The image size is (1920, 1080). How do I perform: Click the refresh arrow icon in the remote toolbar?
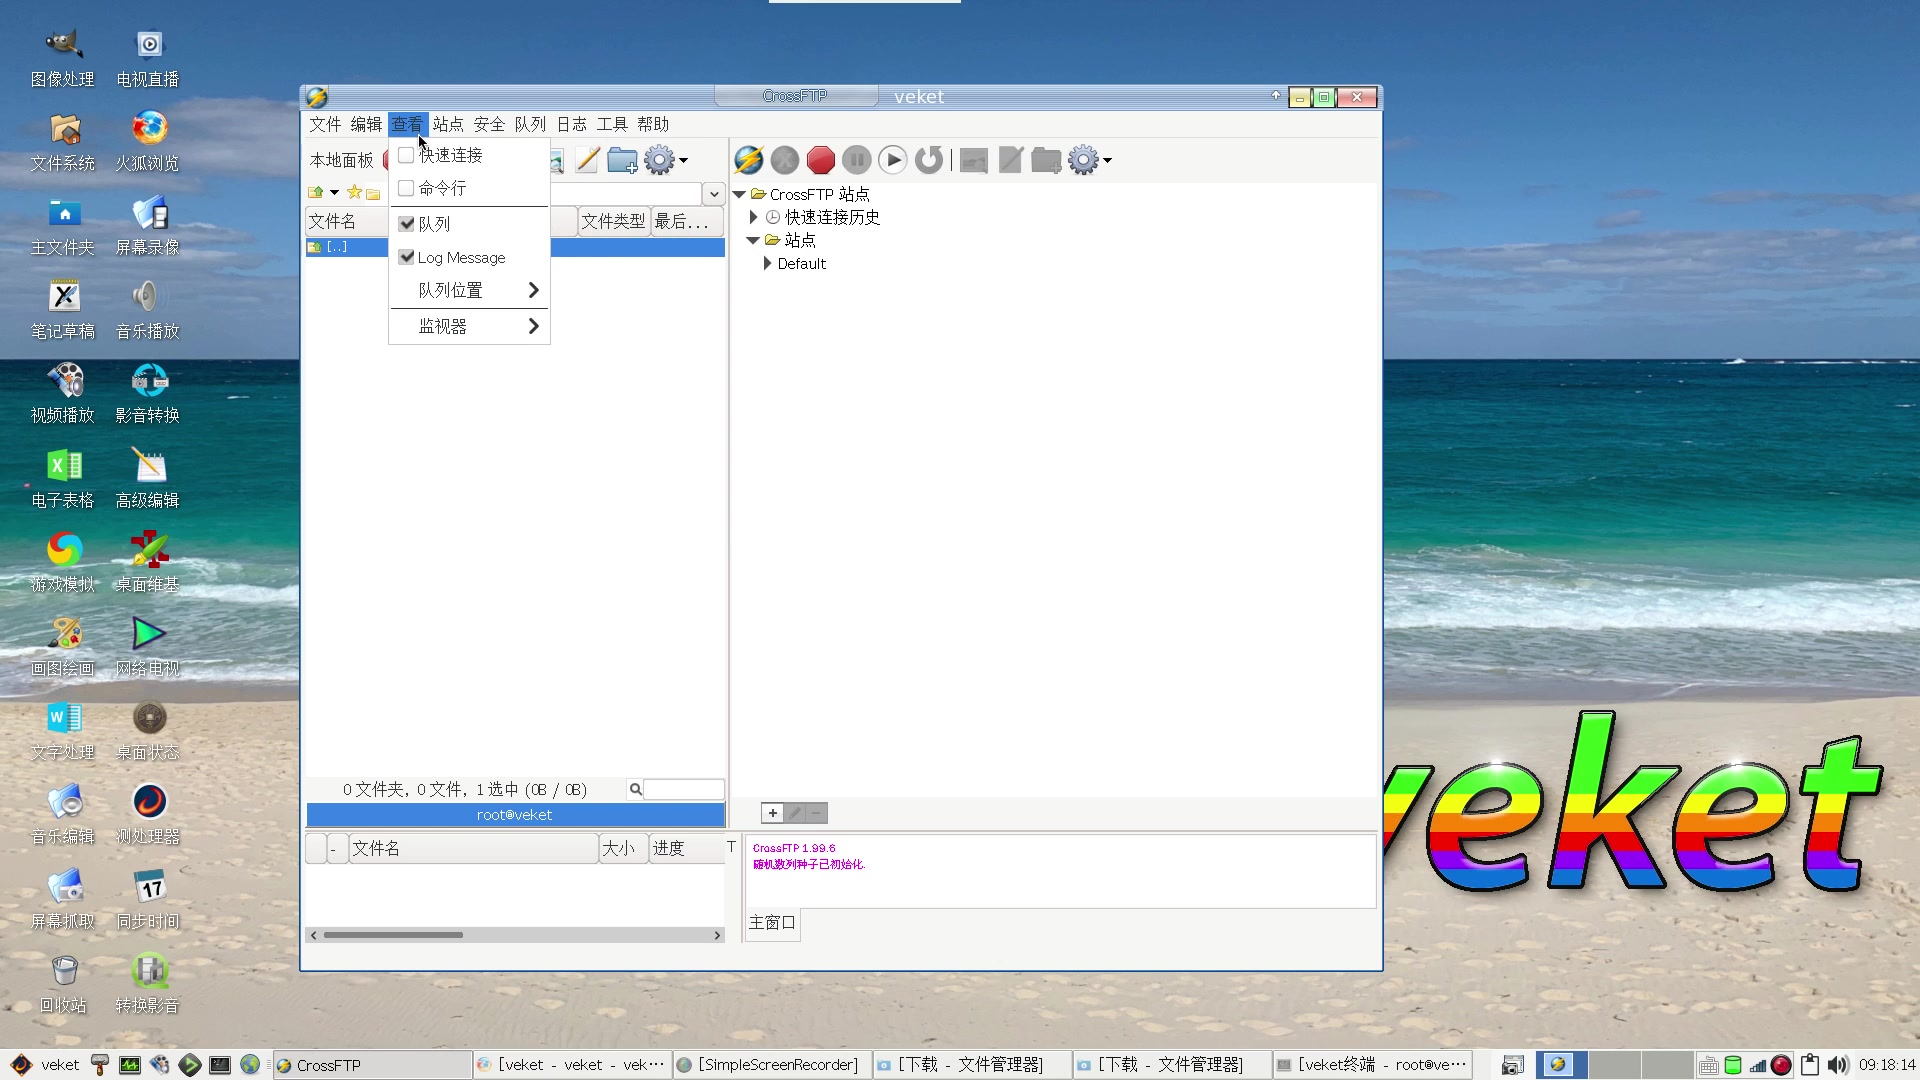(929, 160)
